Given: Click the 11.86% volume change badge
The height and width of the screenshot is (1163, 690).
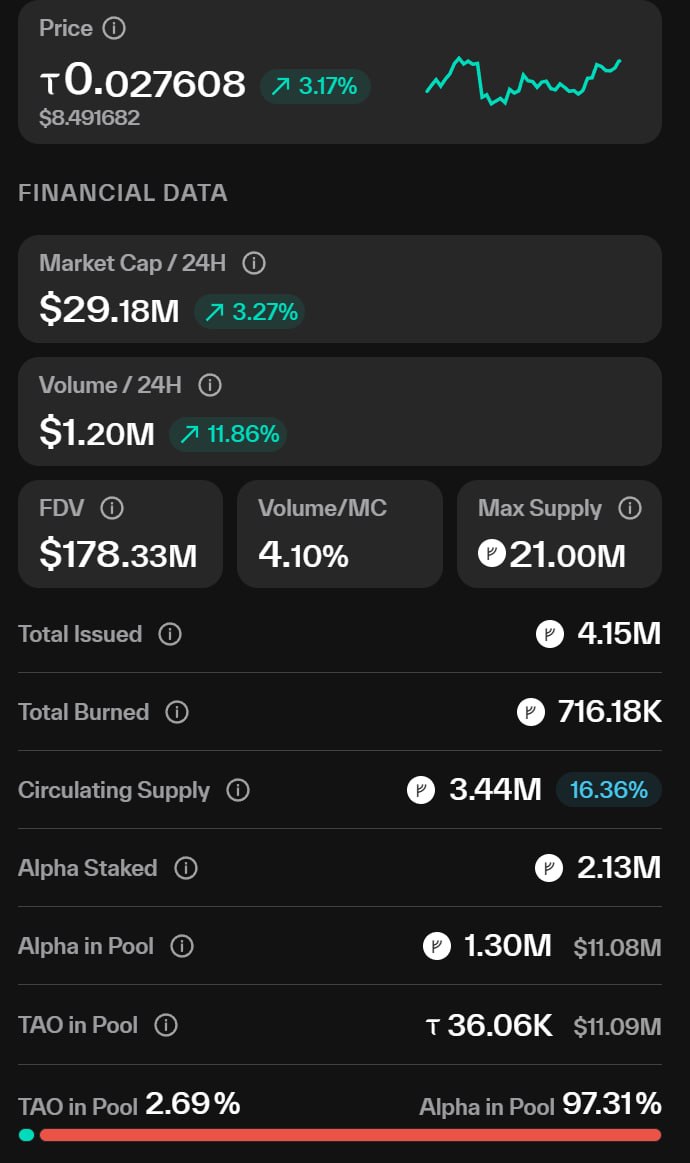Looking at the screenshot, I should click(x=228, y=434).
